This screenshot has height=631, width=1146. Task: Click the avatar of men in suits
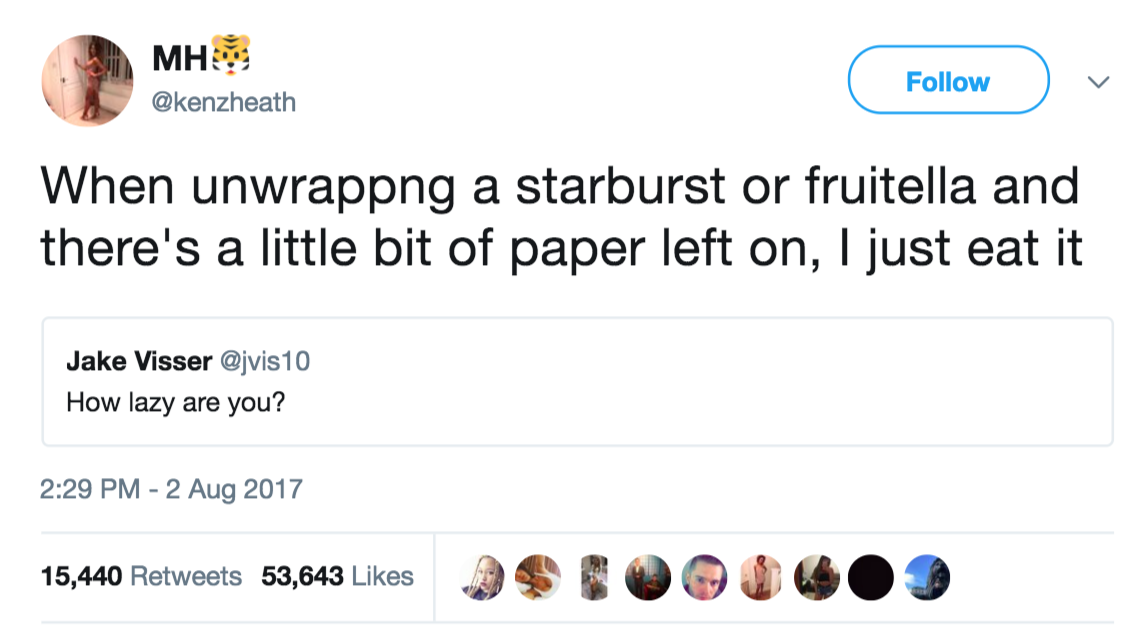[647, 576]
